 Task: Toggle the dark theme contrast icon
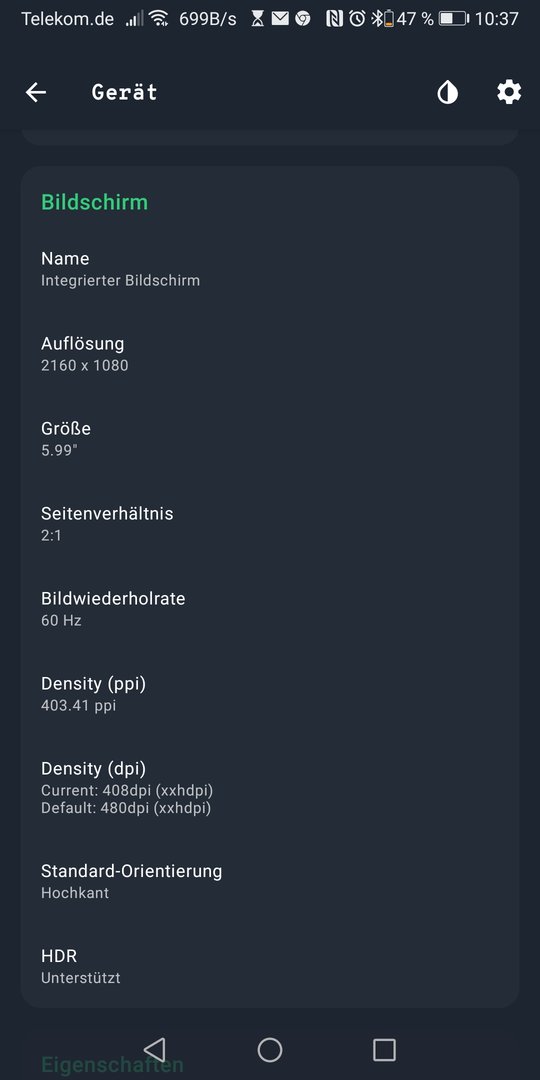[x=448, y=92]
